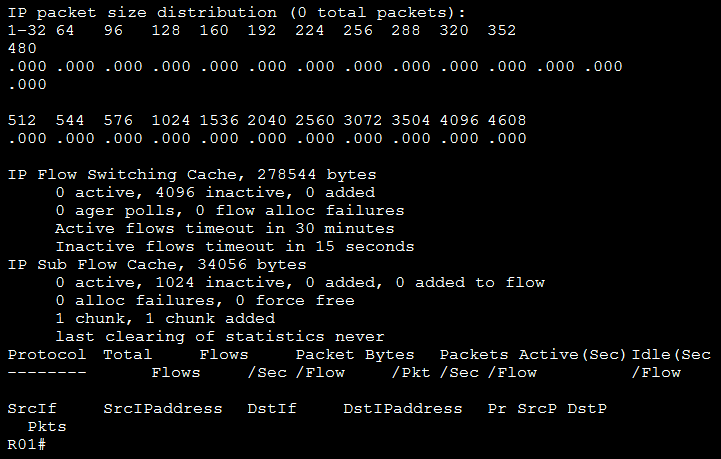
Task: Click the 'Idle(Sec' column header
Action: point(671,355)
